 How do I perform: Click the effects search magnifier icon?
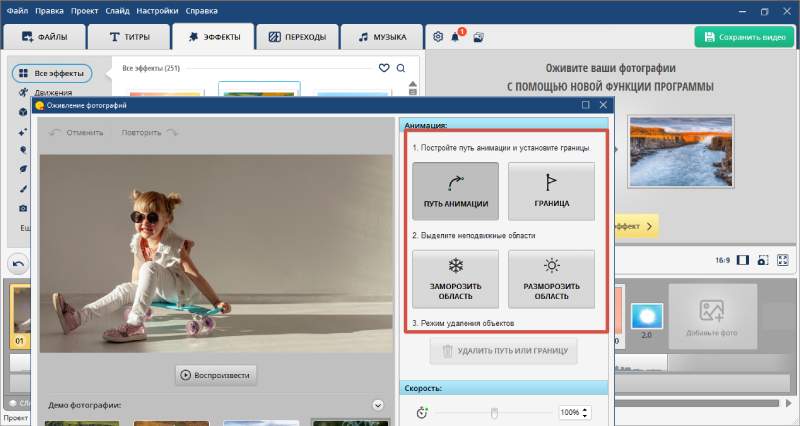pos(401,68)
